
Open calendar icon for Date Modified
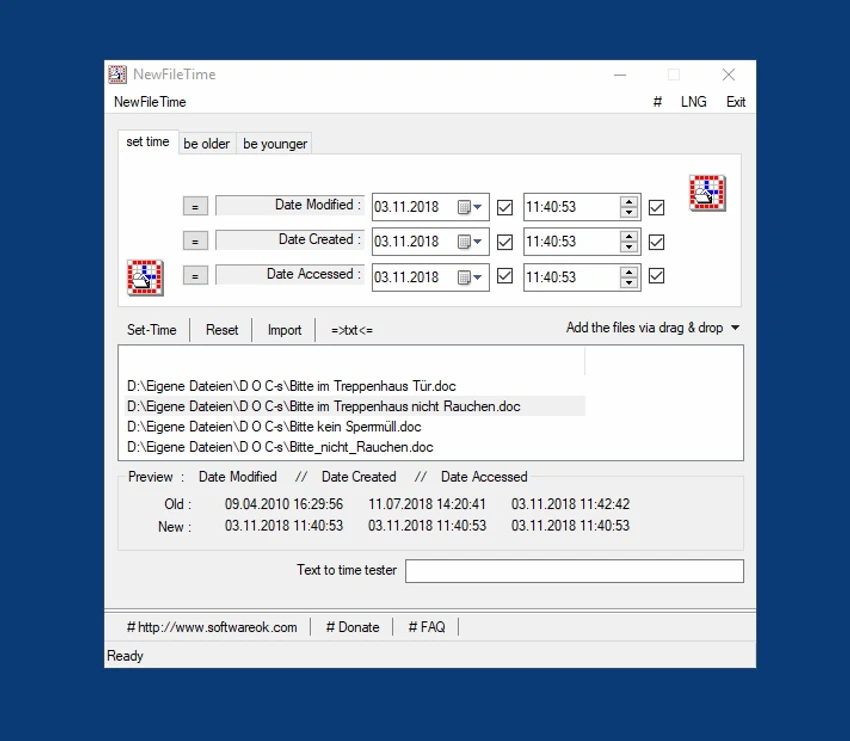point(463,207)
